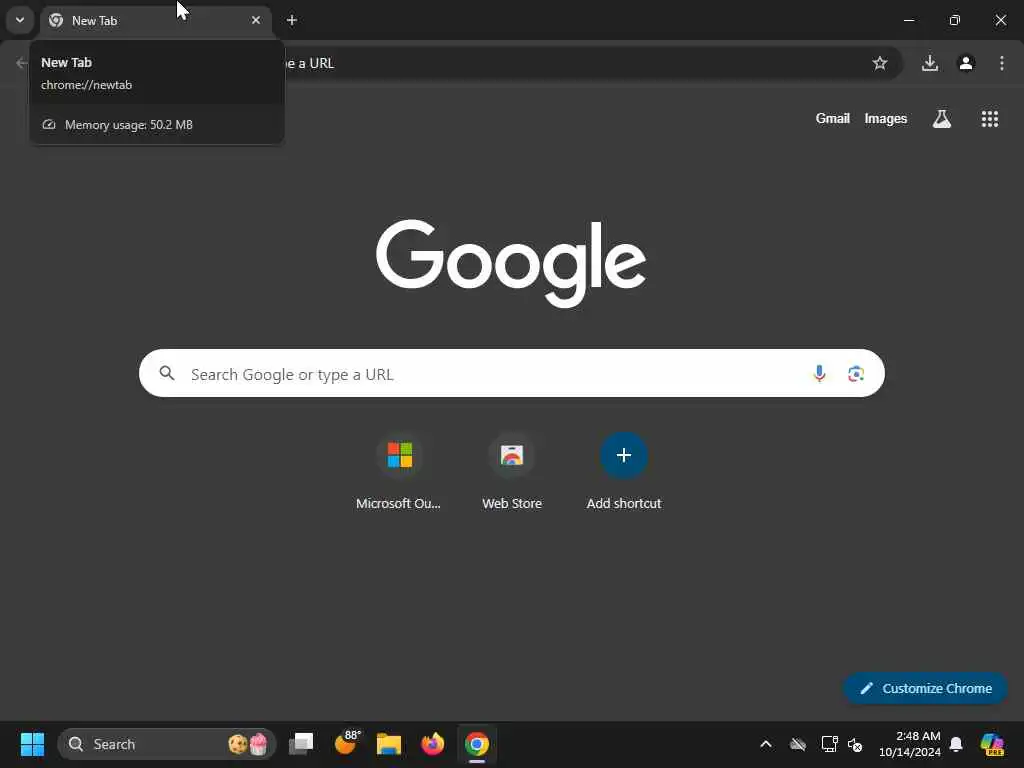
Task: Open the Gmail link
Action: point(832,118)
